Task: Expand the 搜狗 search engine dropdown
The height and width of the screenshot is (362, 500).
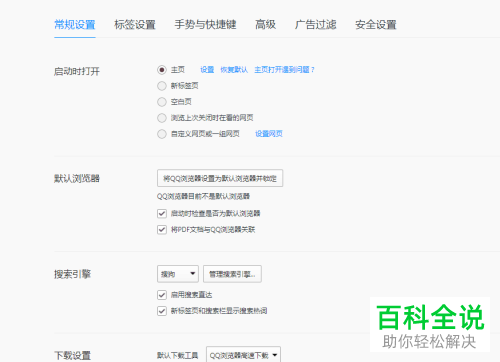Action: click(178, 274)
